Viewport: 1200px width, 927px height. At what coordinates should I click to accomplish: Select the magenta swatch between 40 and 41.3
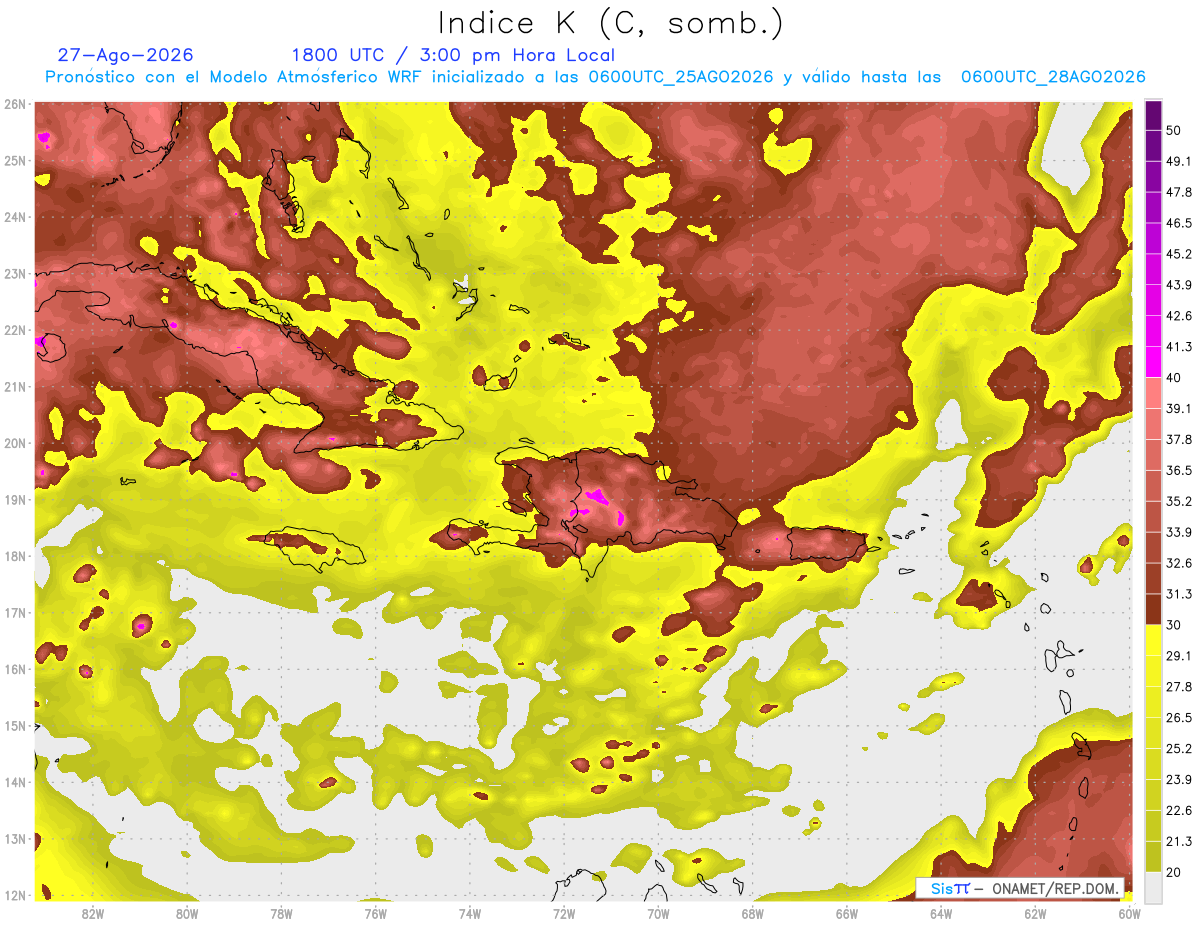[x=1153, y=362]
